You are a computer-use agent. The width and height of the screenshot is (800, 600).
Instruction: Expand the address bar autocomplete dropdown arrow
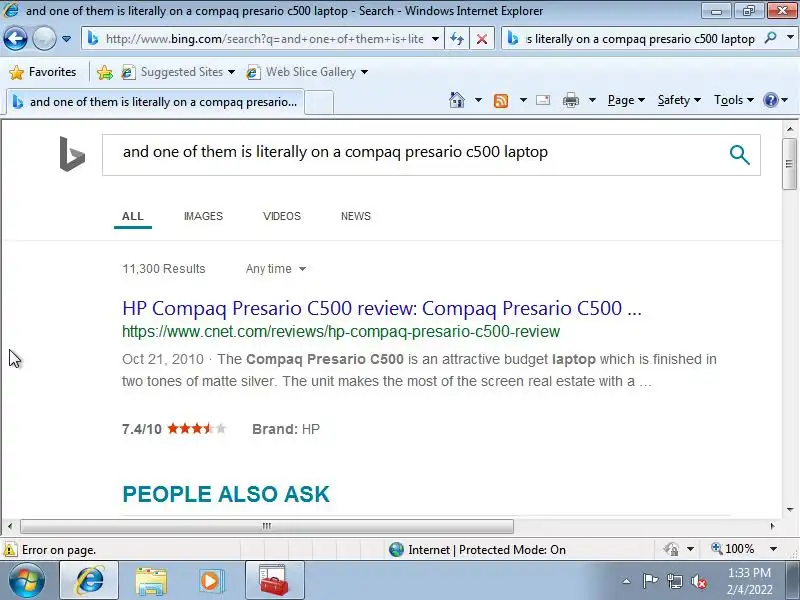click(435, 39)
